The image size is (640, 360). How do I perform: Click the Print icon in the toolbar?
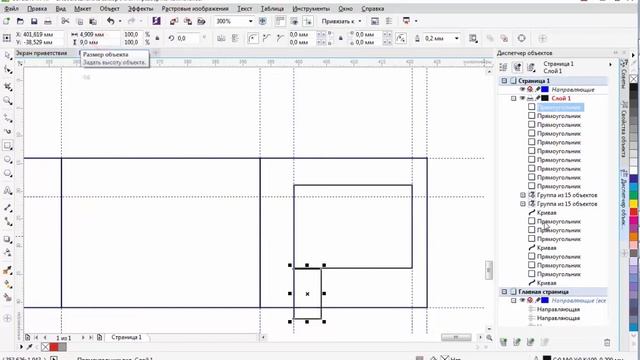point(48,21)
